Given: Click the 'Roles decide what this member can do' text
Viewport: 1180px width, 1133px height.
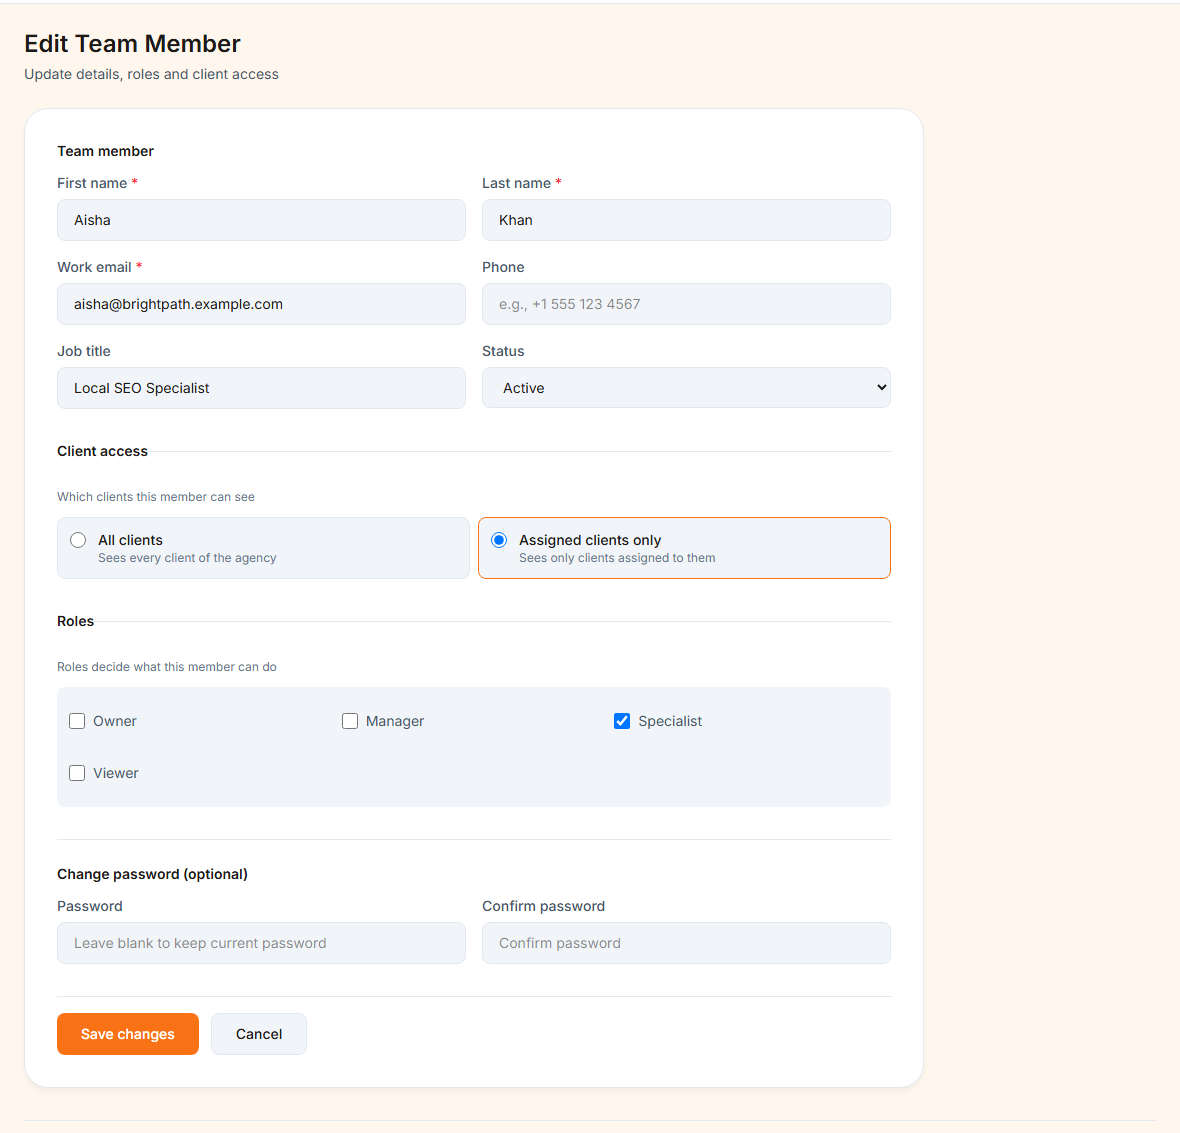Looking at the screenshot, I should (167, 667).
